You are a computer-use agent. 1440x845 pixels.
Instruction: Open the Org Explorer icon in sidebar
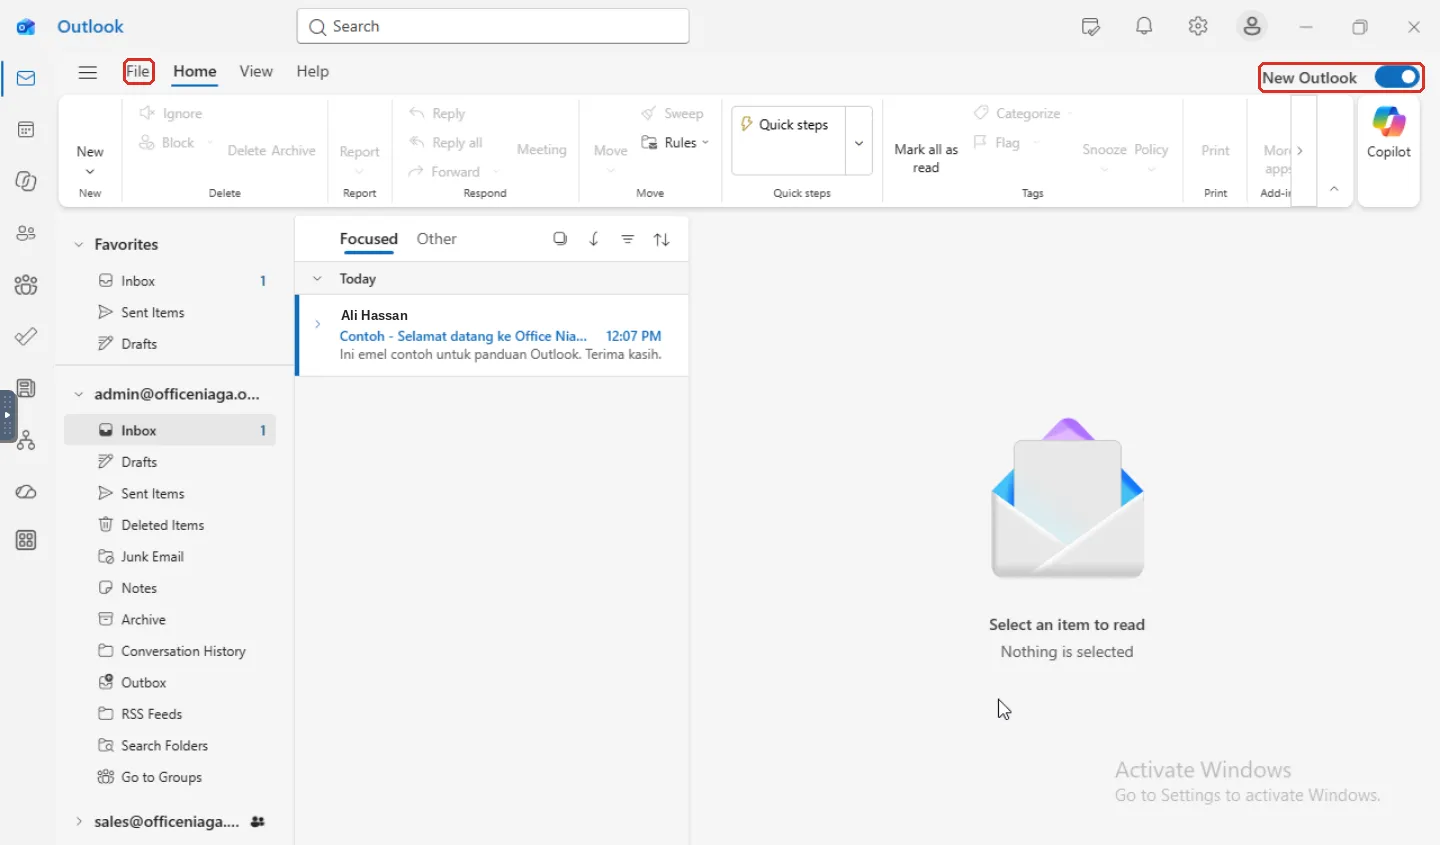tap(26, 440)
